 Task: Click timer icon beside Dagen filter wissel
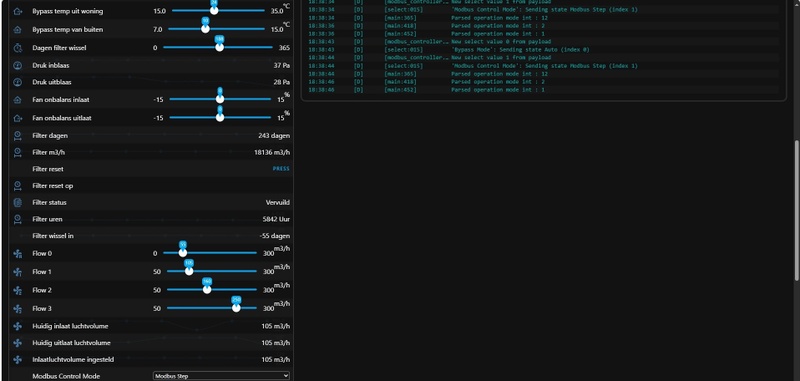[17, 48]
